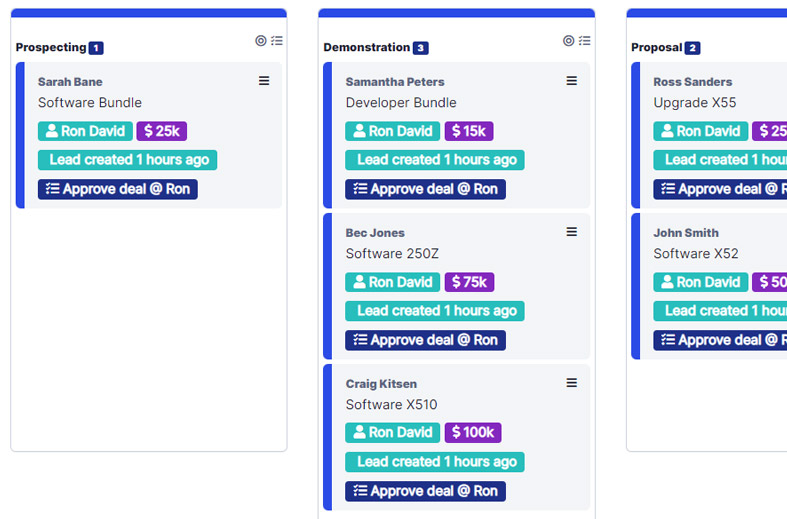Open Samantha Peters card menu icon
The width and height of the screenshot is (787, 519).
(572, 81)
